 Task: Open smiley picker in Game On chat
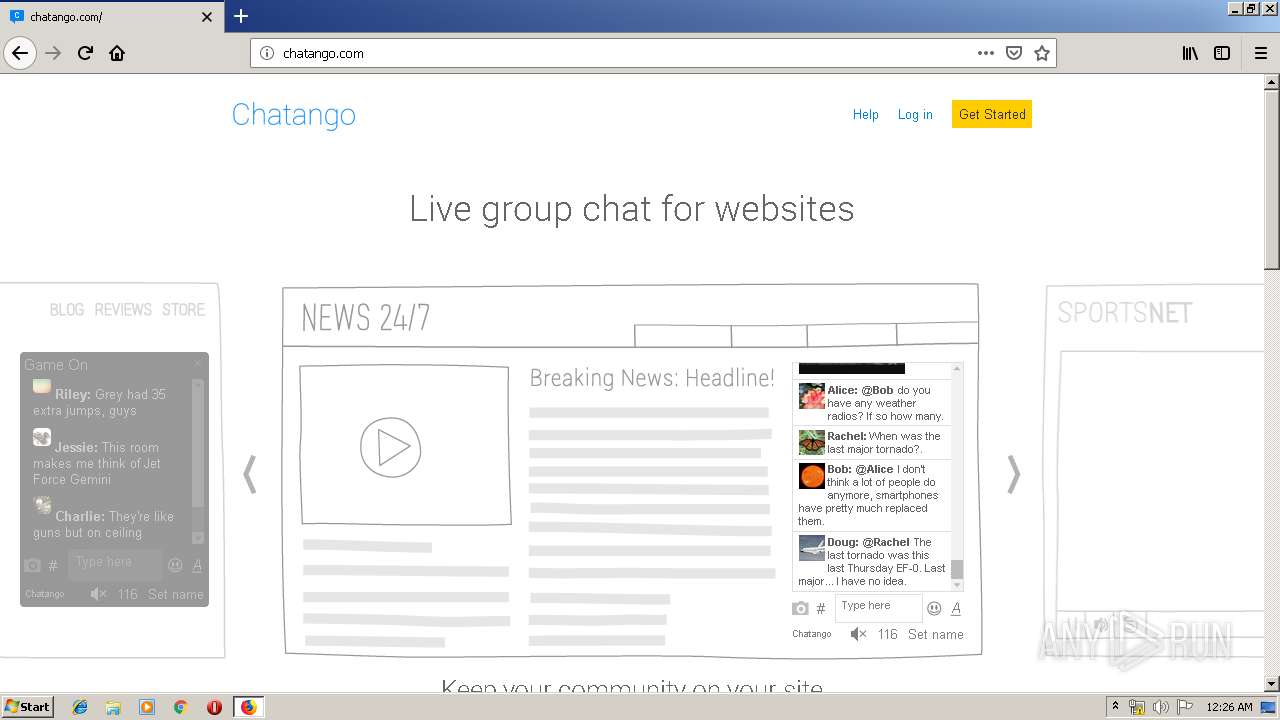pyautogui.click(x=175, y=565)
